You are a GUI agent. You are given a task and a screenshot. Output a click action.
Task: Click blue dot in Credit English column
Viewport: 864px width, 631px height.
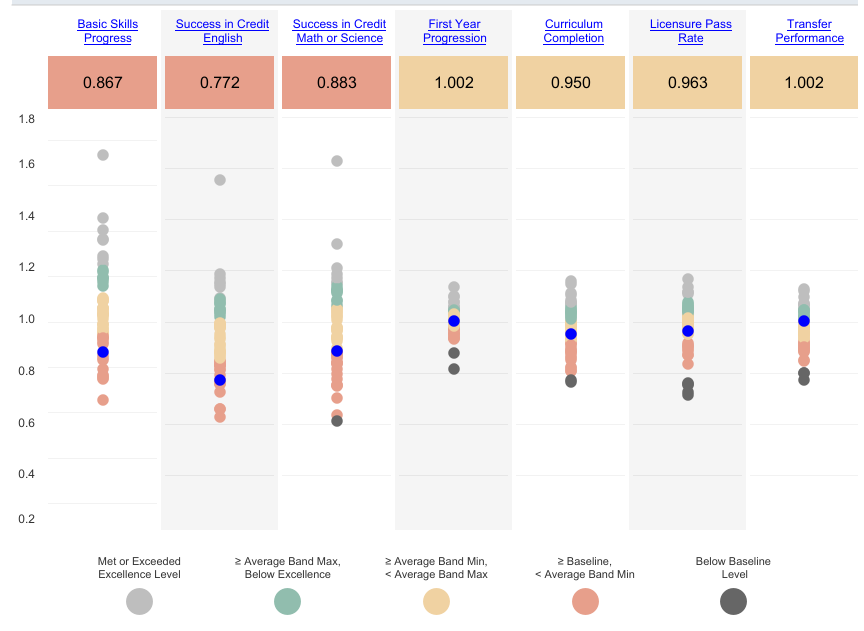(220, 380)
